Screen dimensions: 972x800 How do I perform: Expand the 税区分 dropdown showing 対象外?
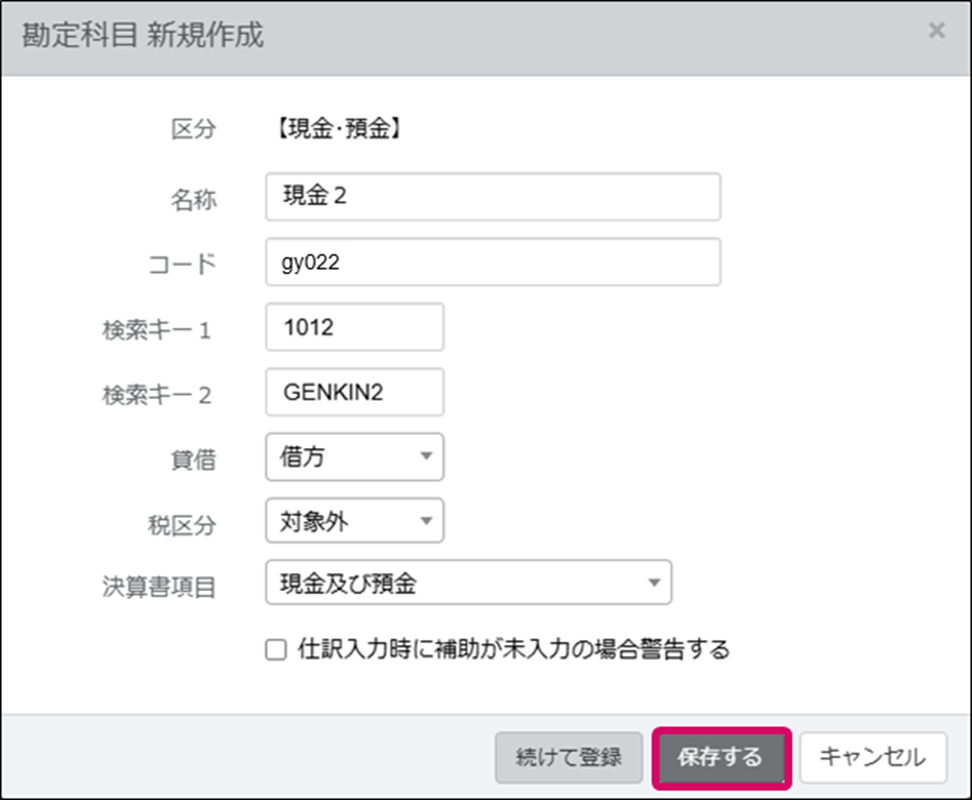point(354,521)
